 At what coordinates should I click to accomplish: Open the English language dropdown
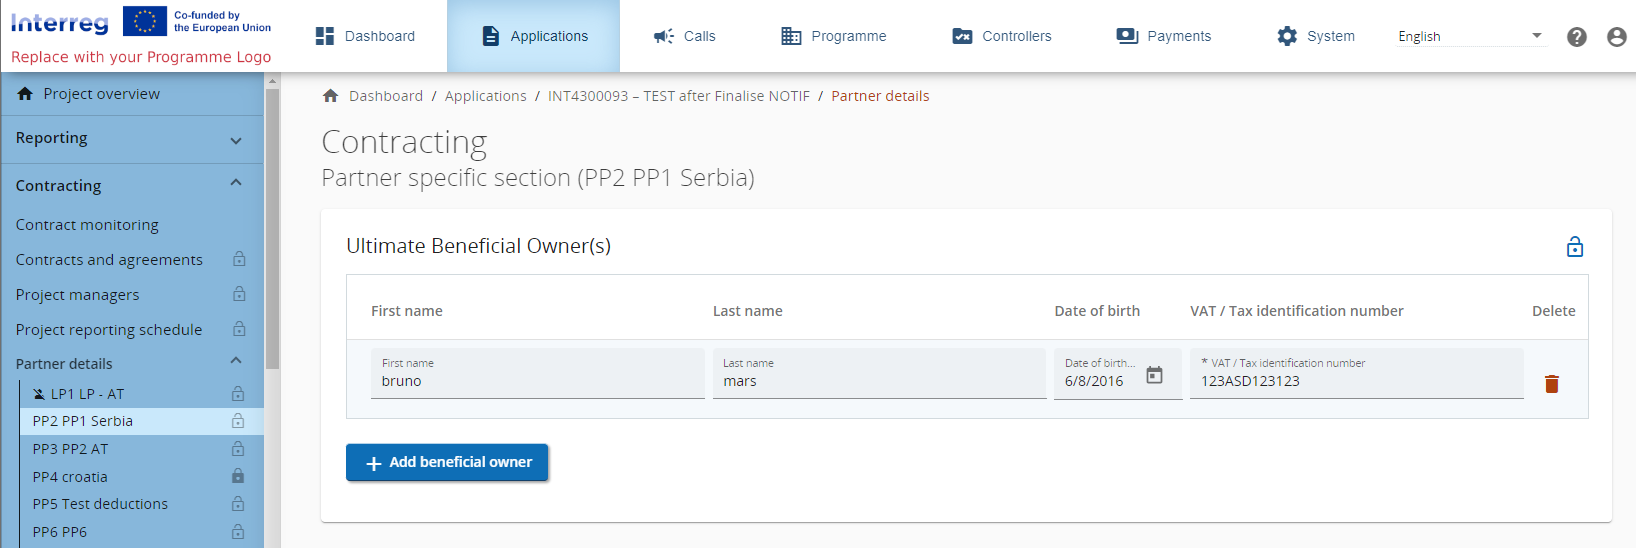[1469, 37]
